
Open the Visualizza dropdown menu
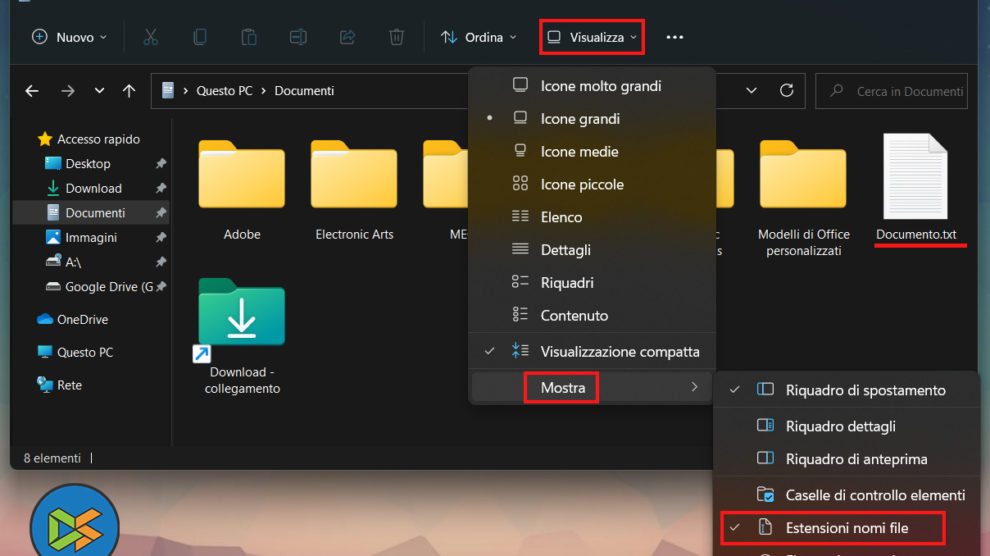tap(591, 37)
